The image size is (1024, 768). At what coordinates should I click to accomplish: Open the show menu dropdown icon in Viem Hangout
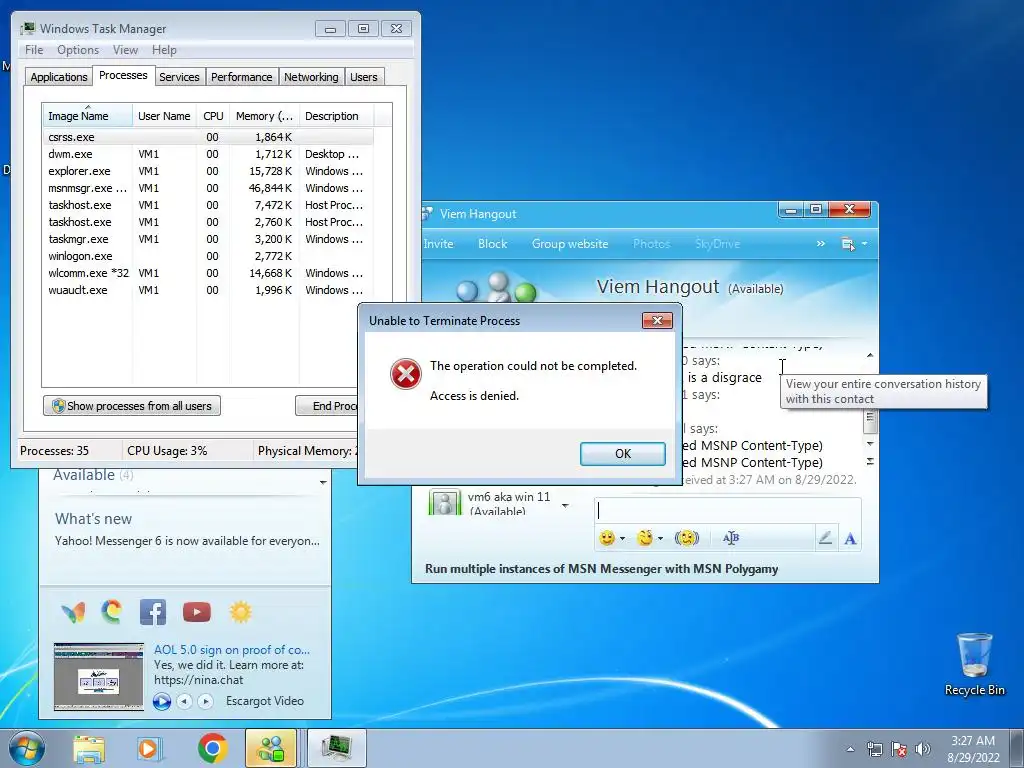[x=854, y=244]
